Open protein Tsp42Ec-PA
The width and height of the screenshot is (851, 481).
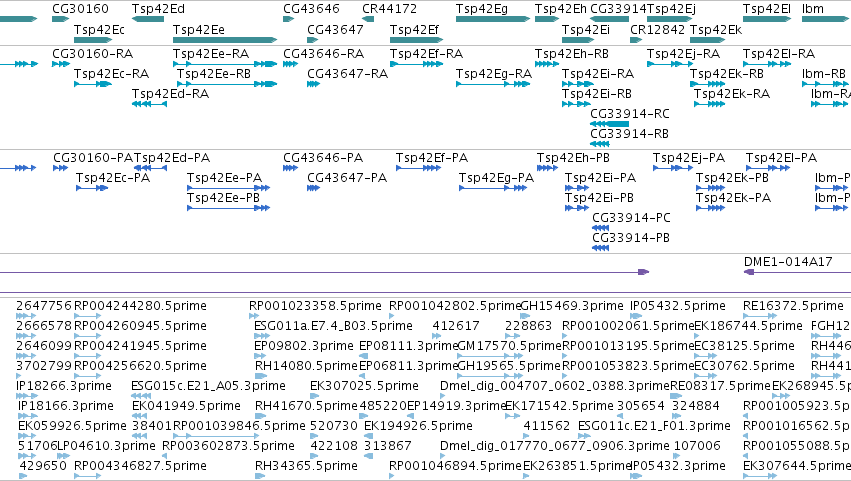pyautogui.click(x=113, y=178)
